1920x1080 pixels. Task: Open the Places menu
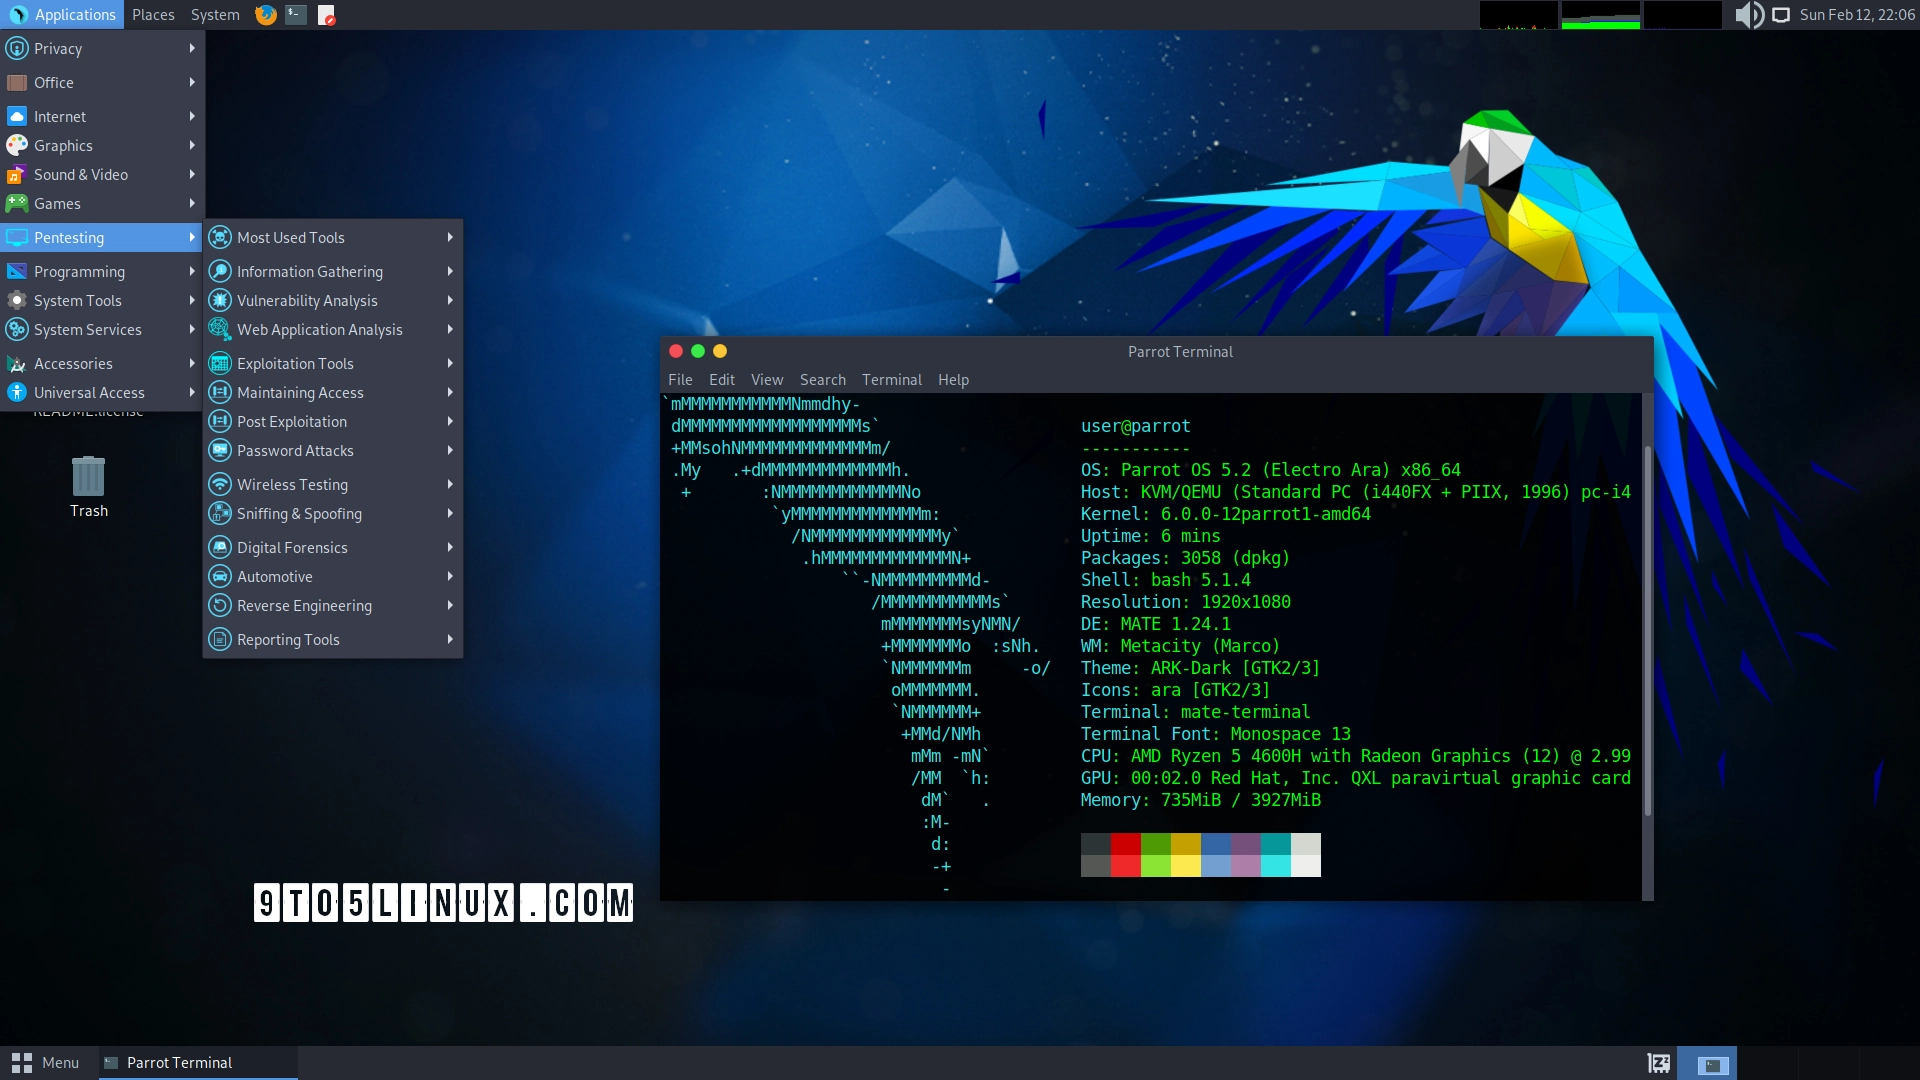pos(152,14)
